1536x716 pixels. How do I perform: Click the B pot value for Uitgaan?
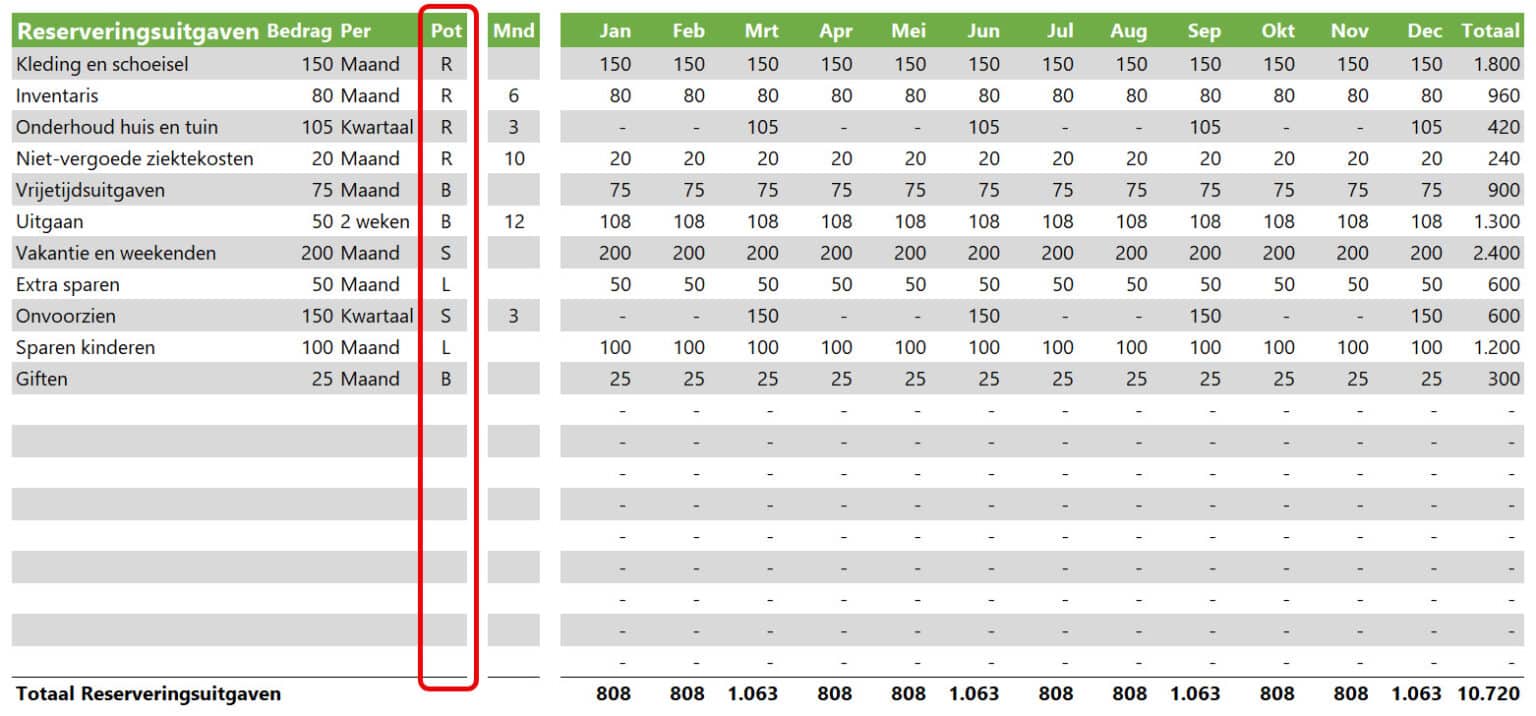(447, 221)
